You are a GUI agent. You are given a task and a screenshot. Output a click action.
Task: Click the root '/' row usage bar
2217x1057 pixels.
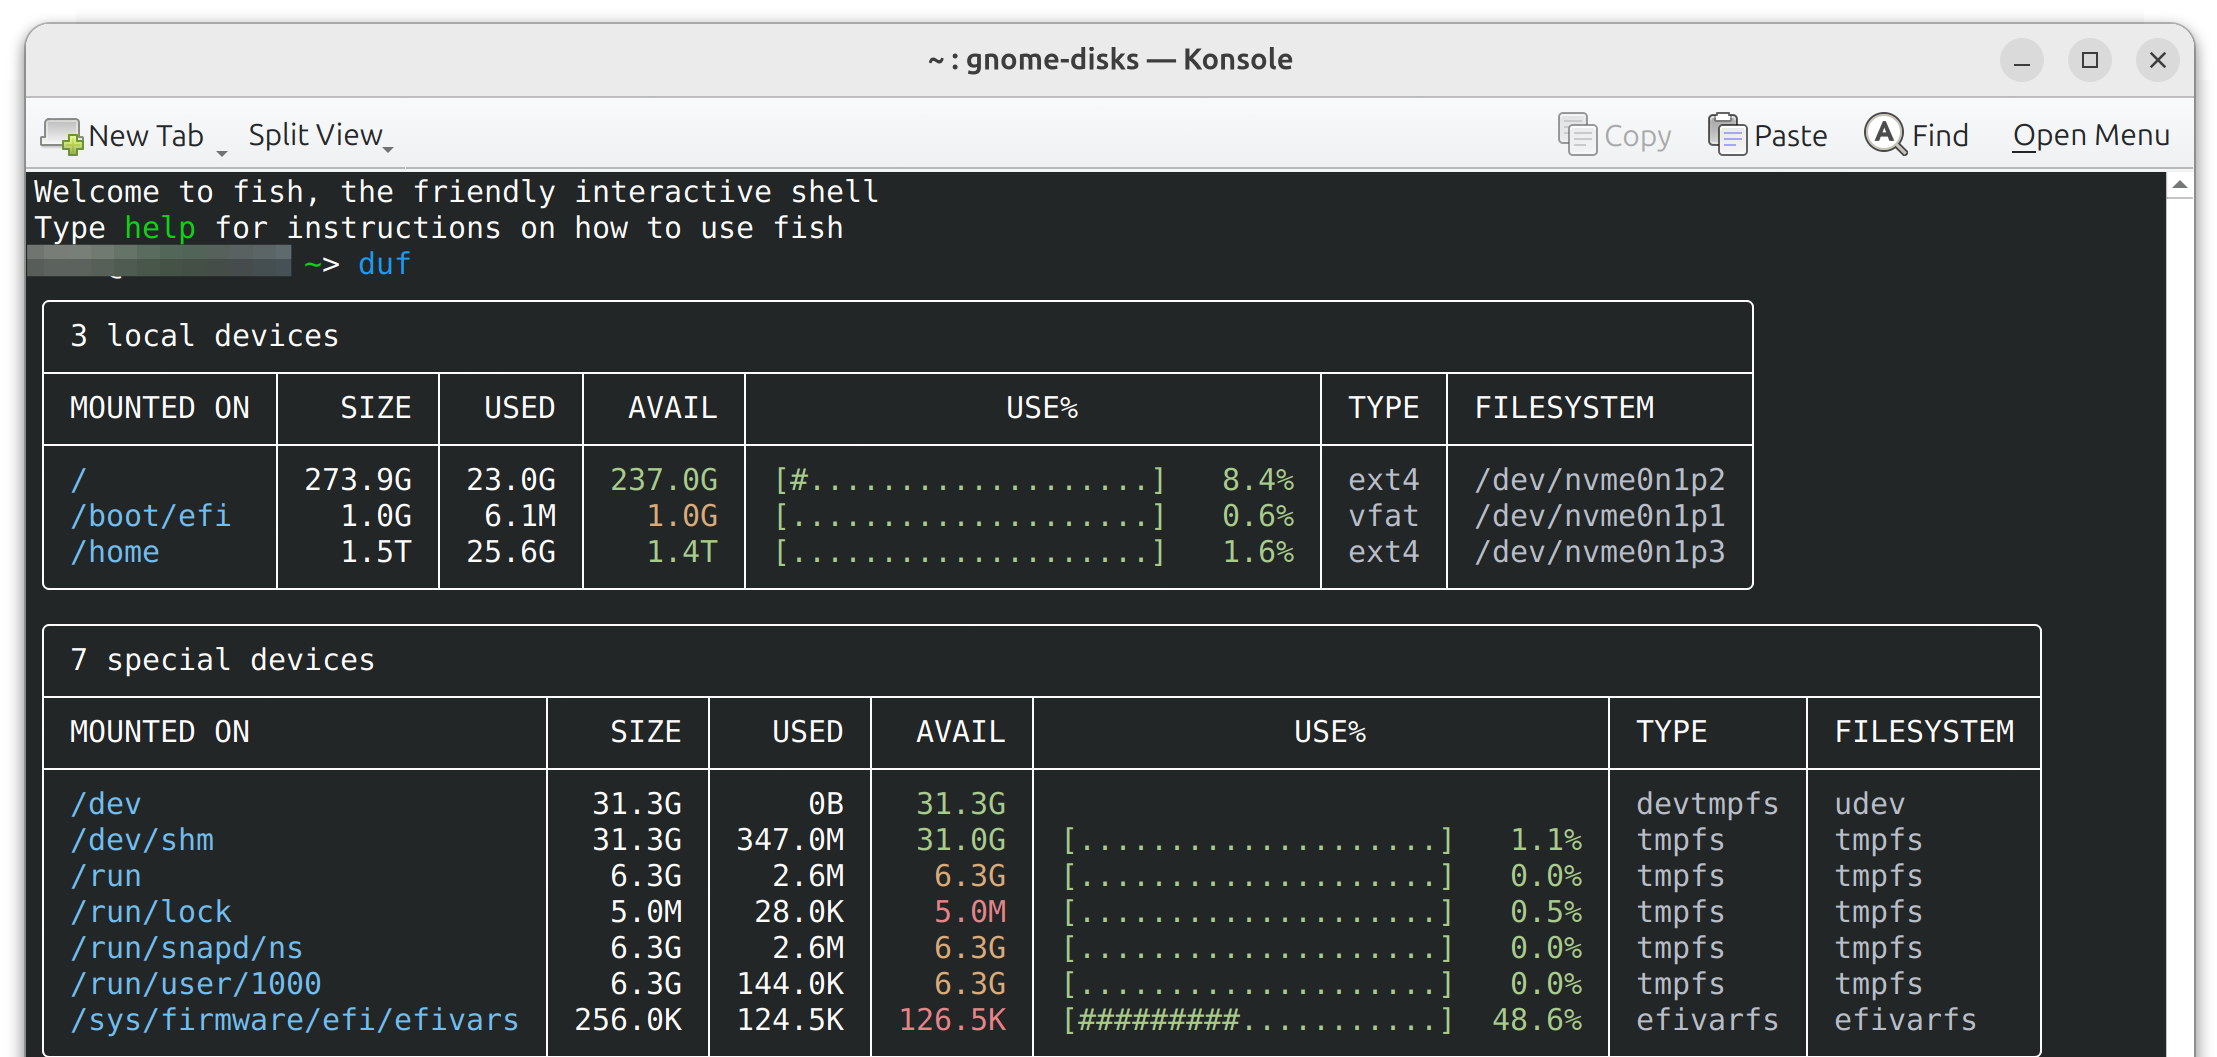[x=970, y=480]
